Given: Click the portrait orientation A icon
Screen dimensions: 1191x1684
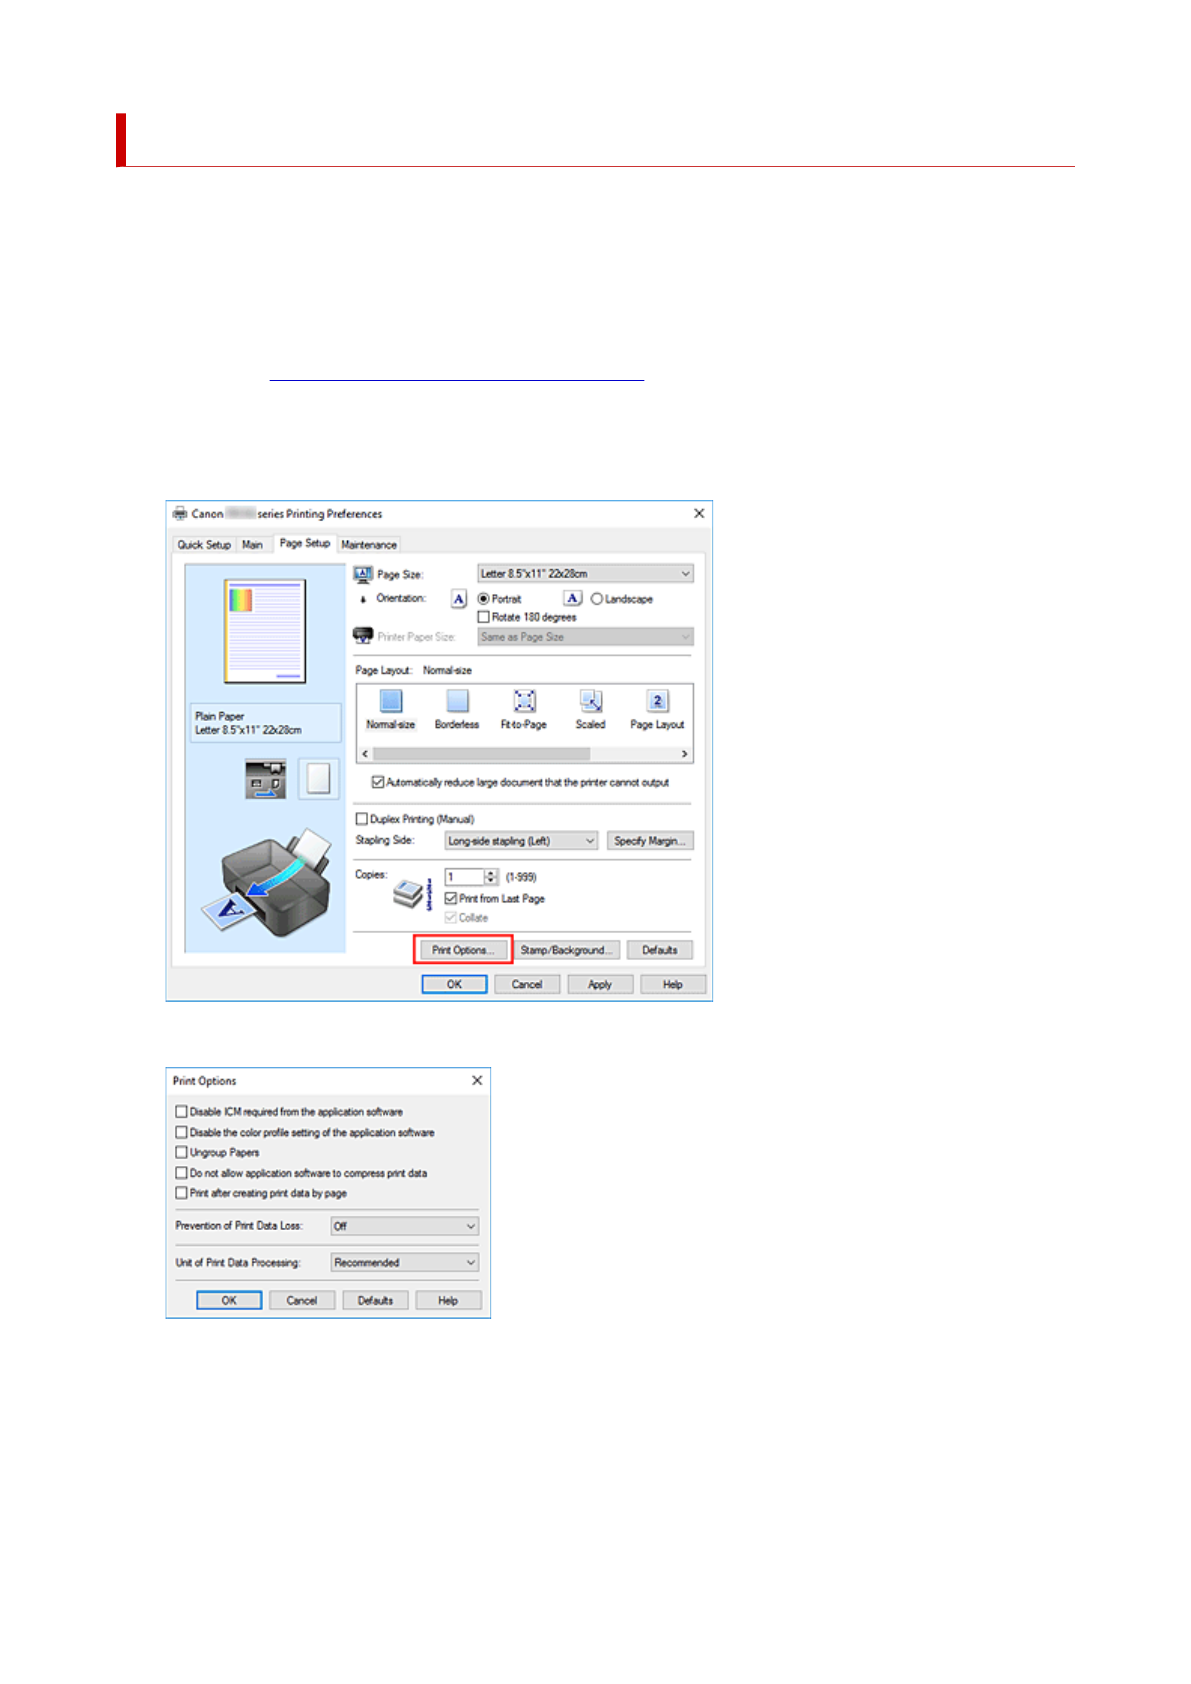Looking at the screenshot, I should 459,599.
